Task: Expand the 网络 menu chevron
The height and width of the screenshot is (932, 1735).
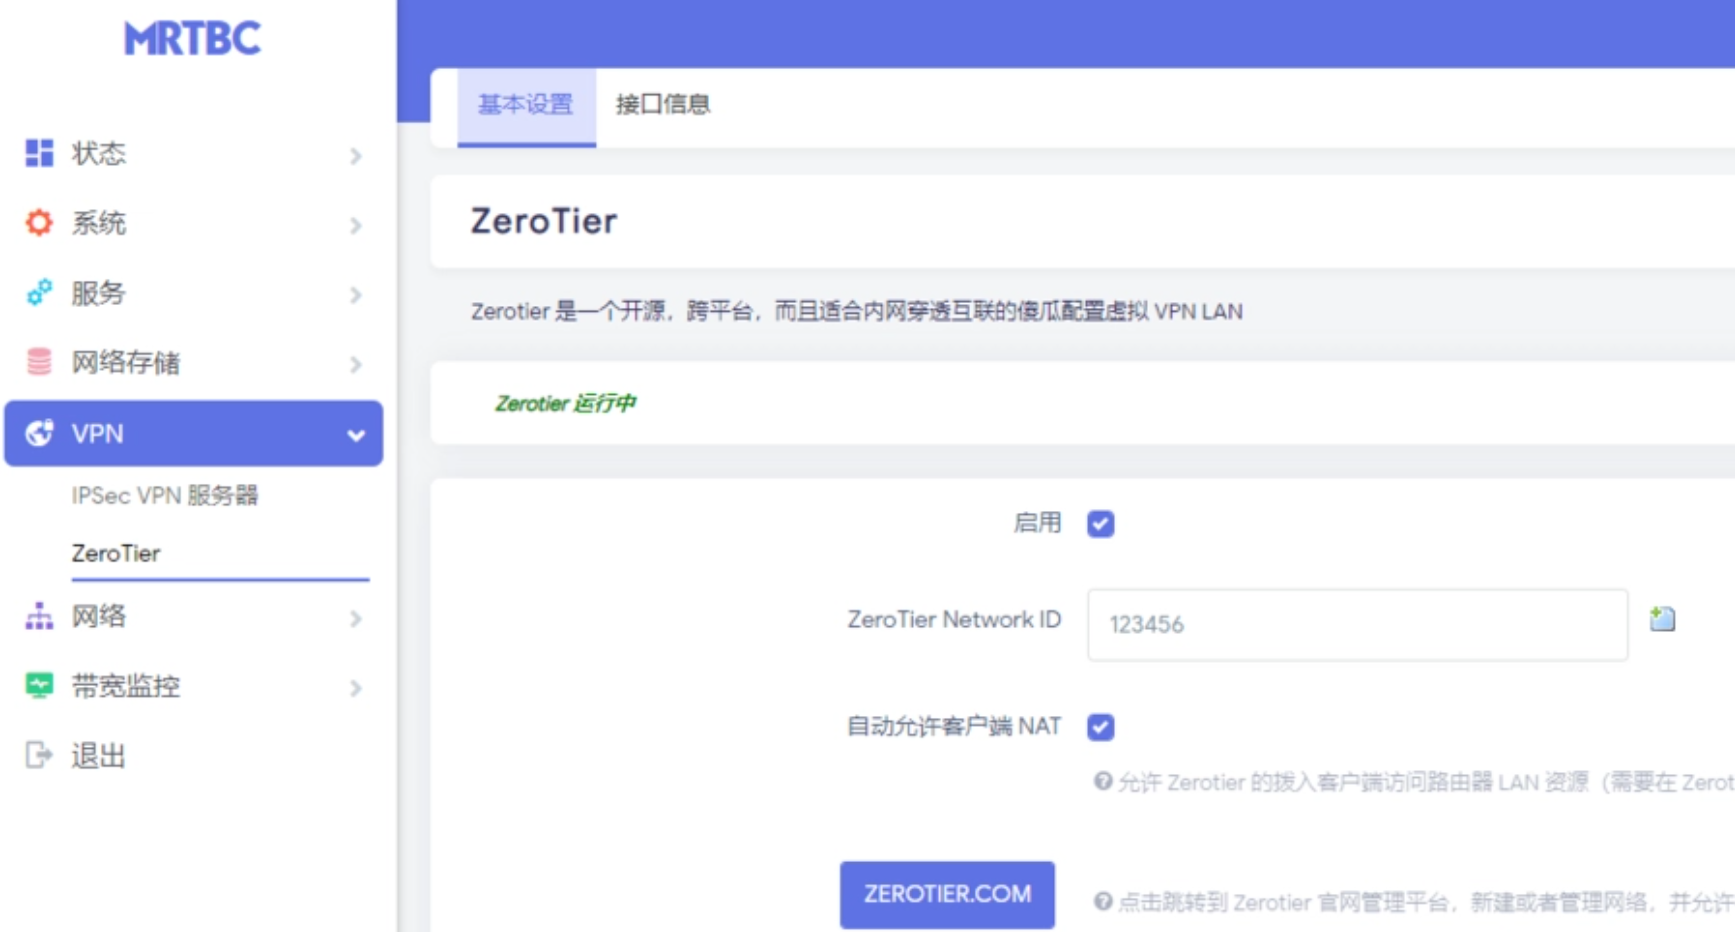Action: pyautogui.click(x=355, y=619)
